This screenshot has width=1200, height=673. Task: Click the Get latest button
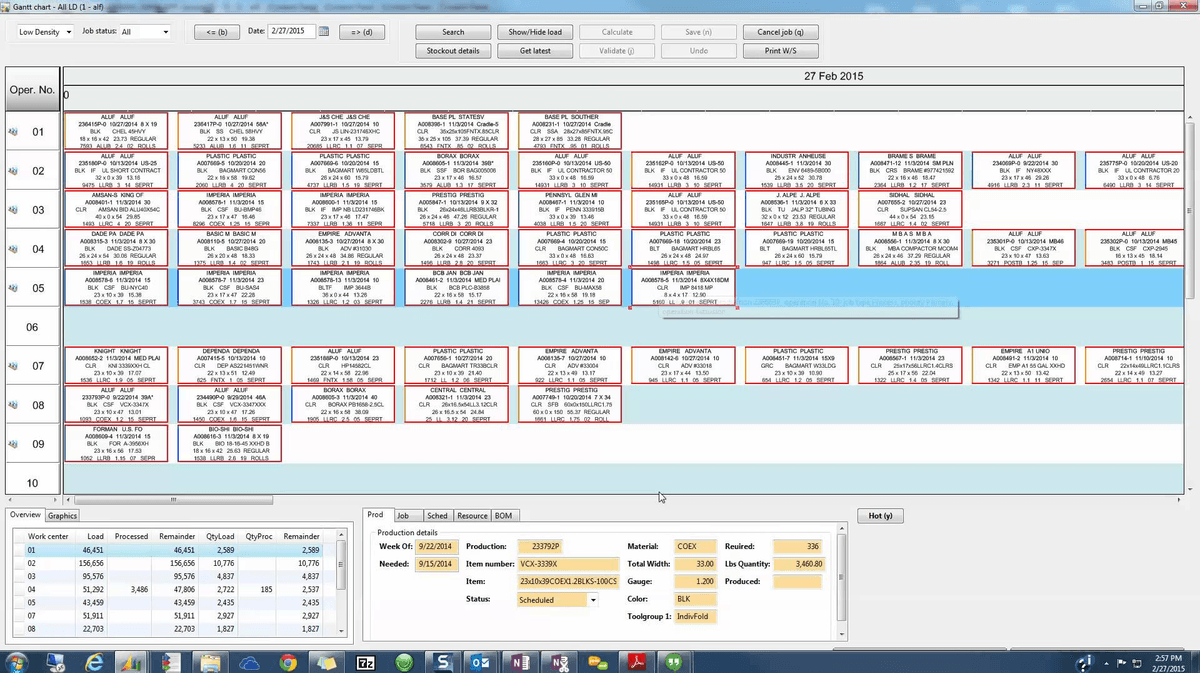(x=534, y=50)
